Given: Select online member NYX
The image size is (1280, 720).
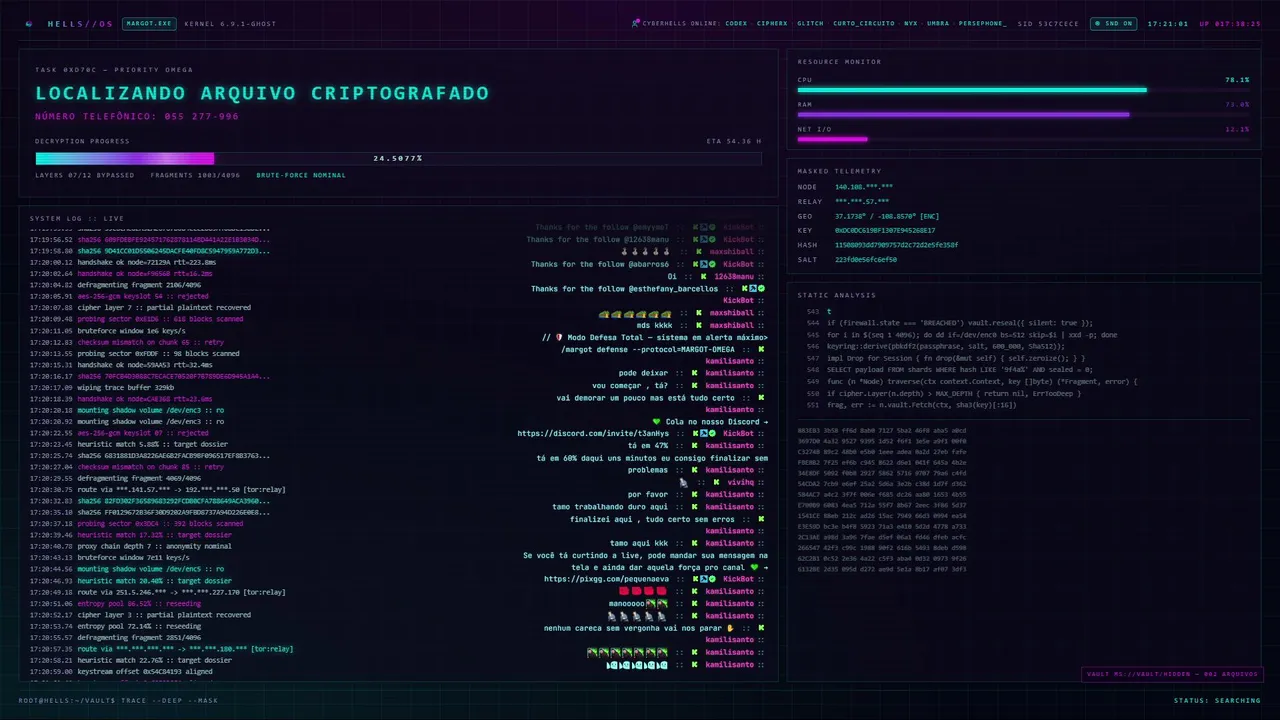Looking at the screenshot, I should pyautogui.click(x=911, y=23).
